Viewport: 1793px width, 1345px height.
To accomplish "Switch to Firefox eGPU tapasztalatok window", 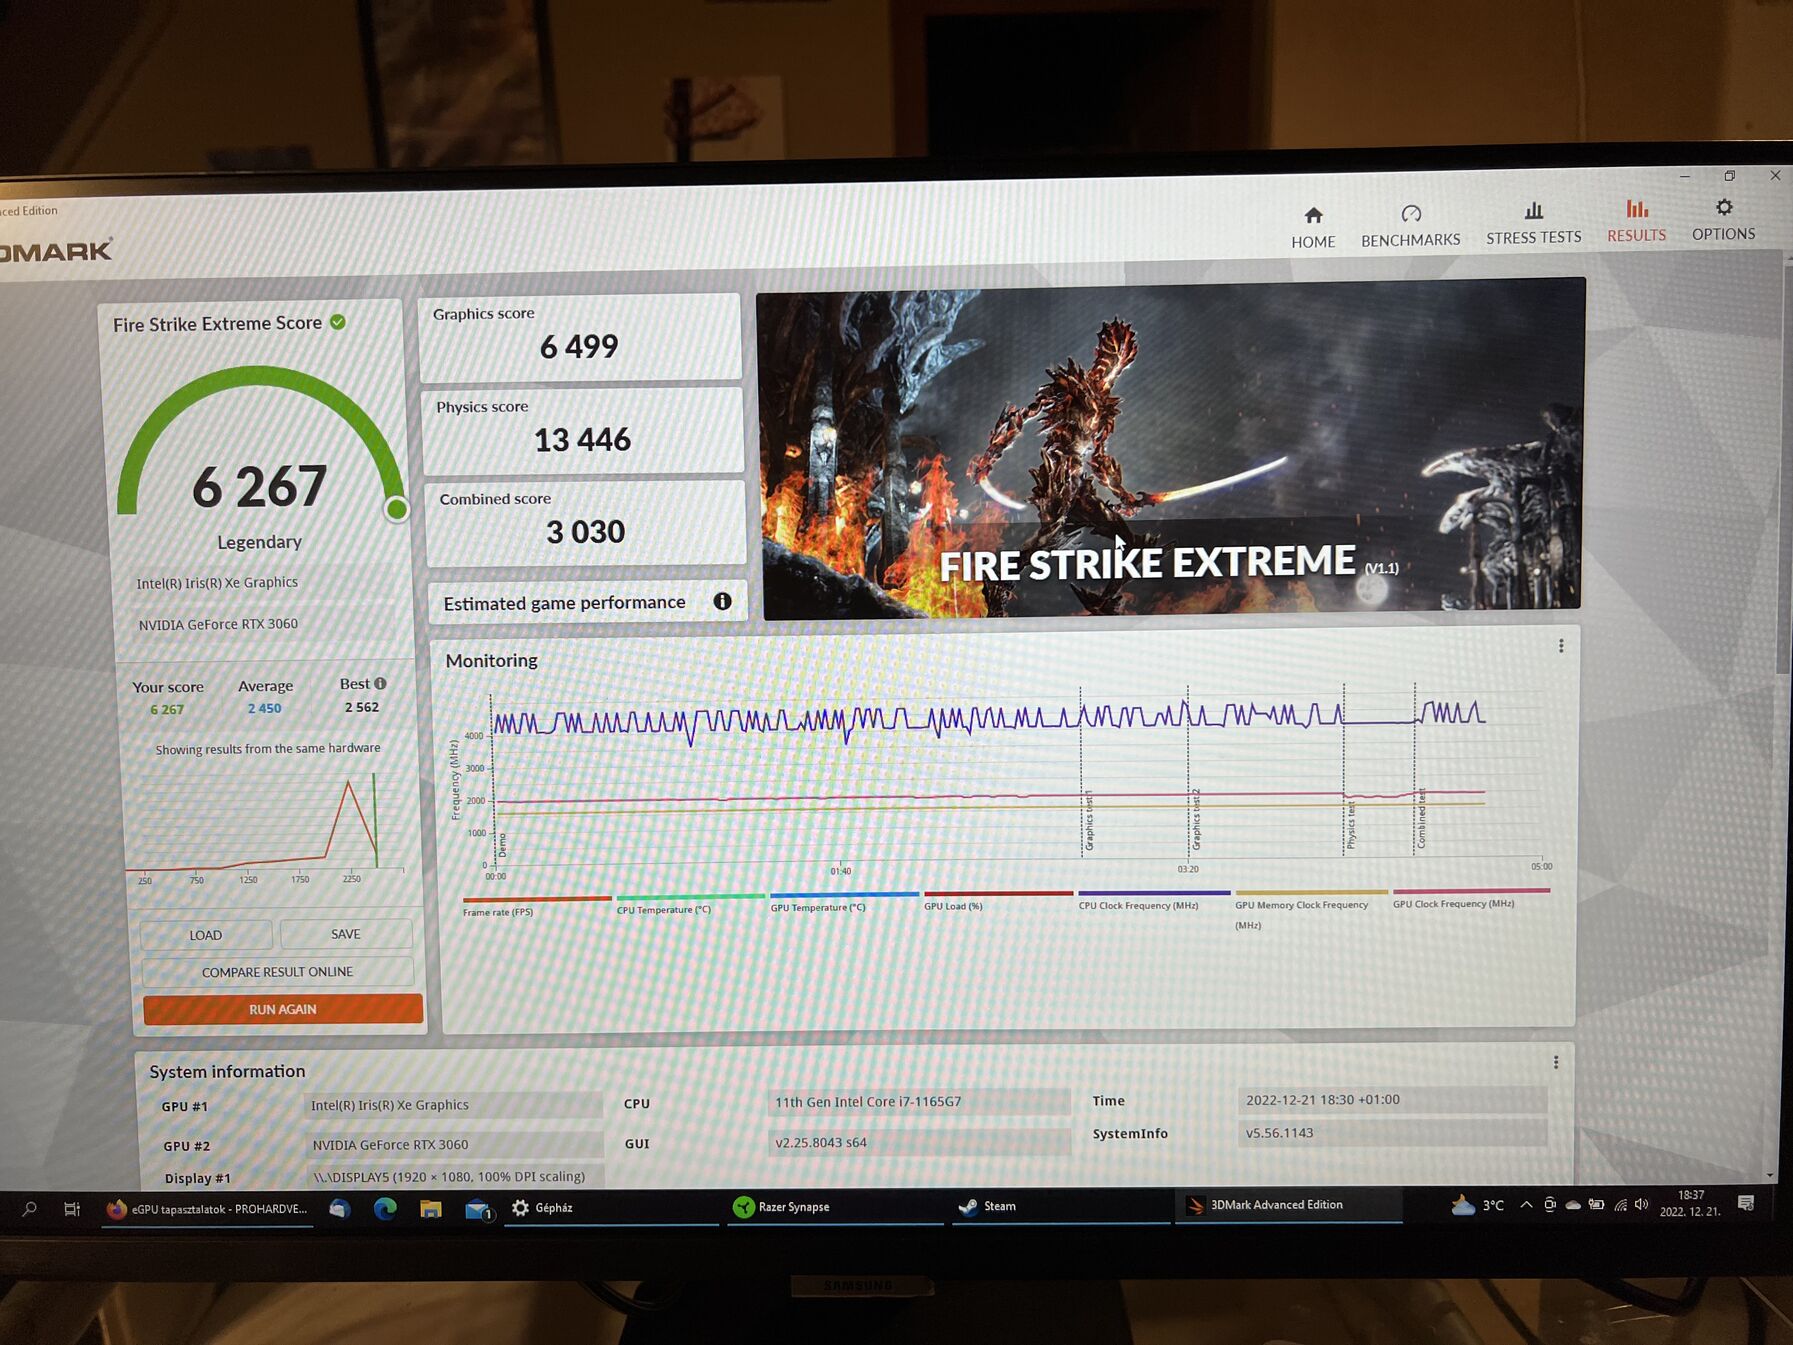I will (x=207, y=1209).
